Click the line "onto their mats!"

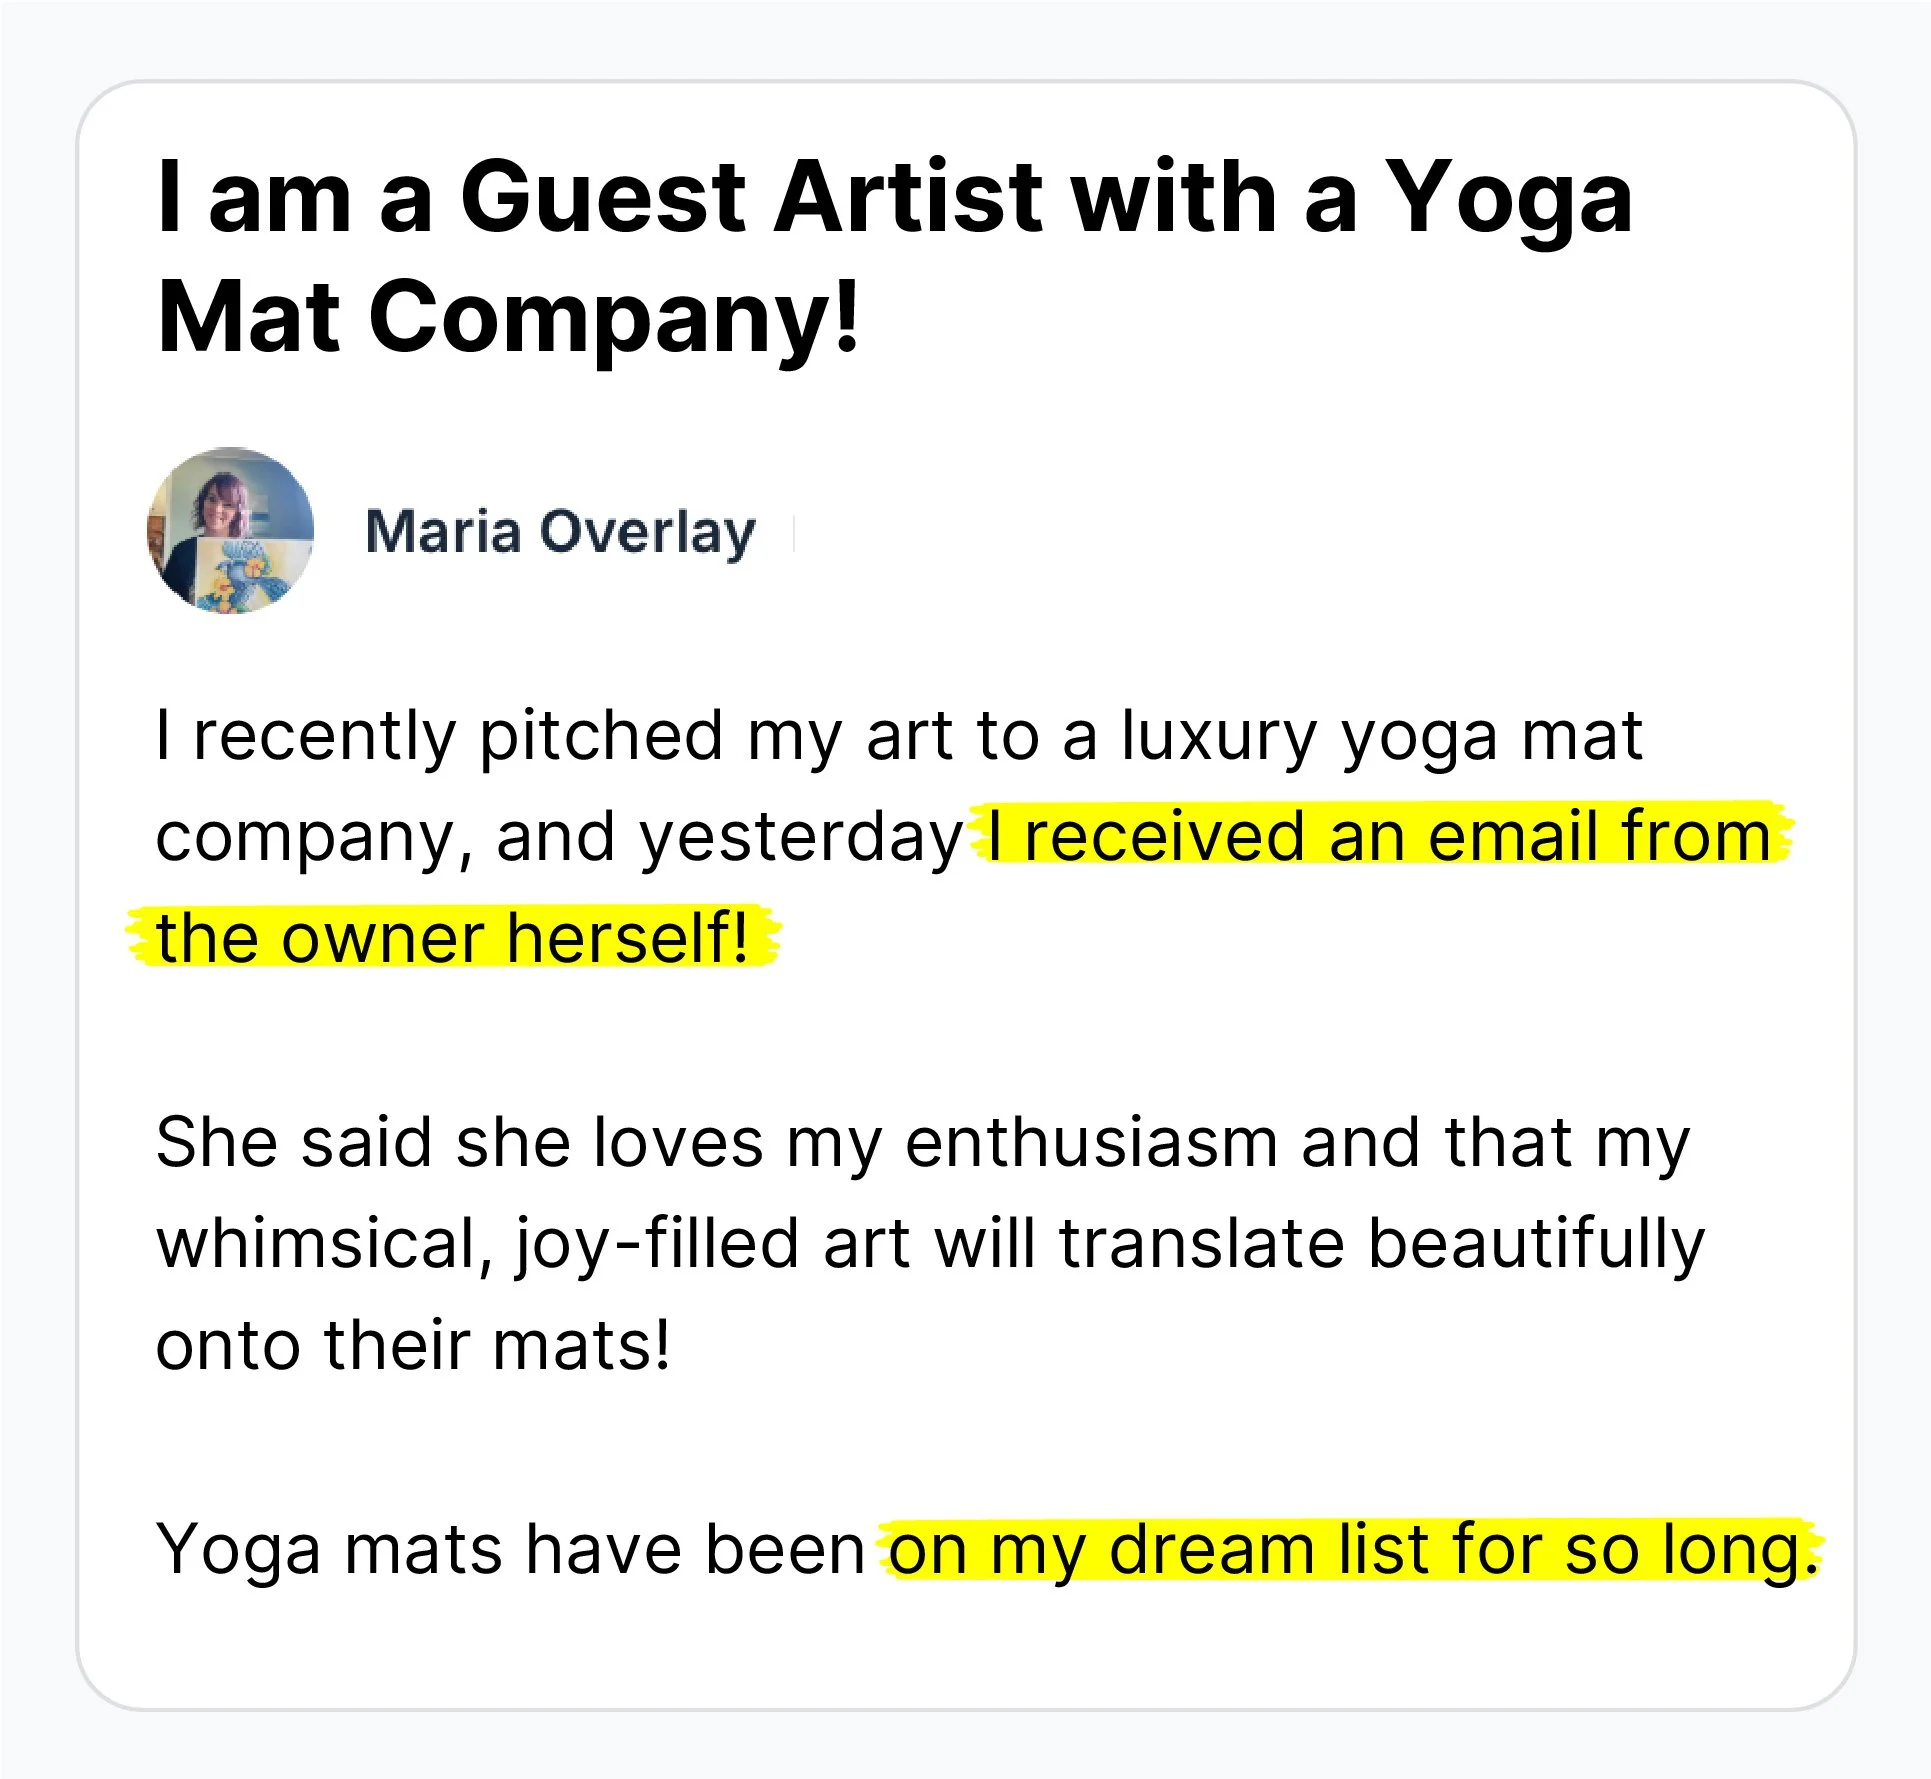[412, 1345]
